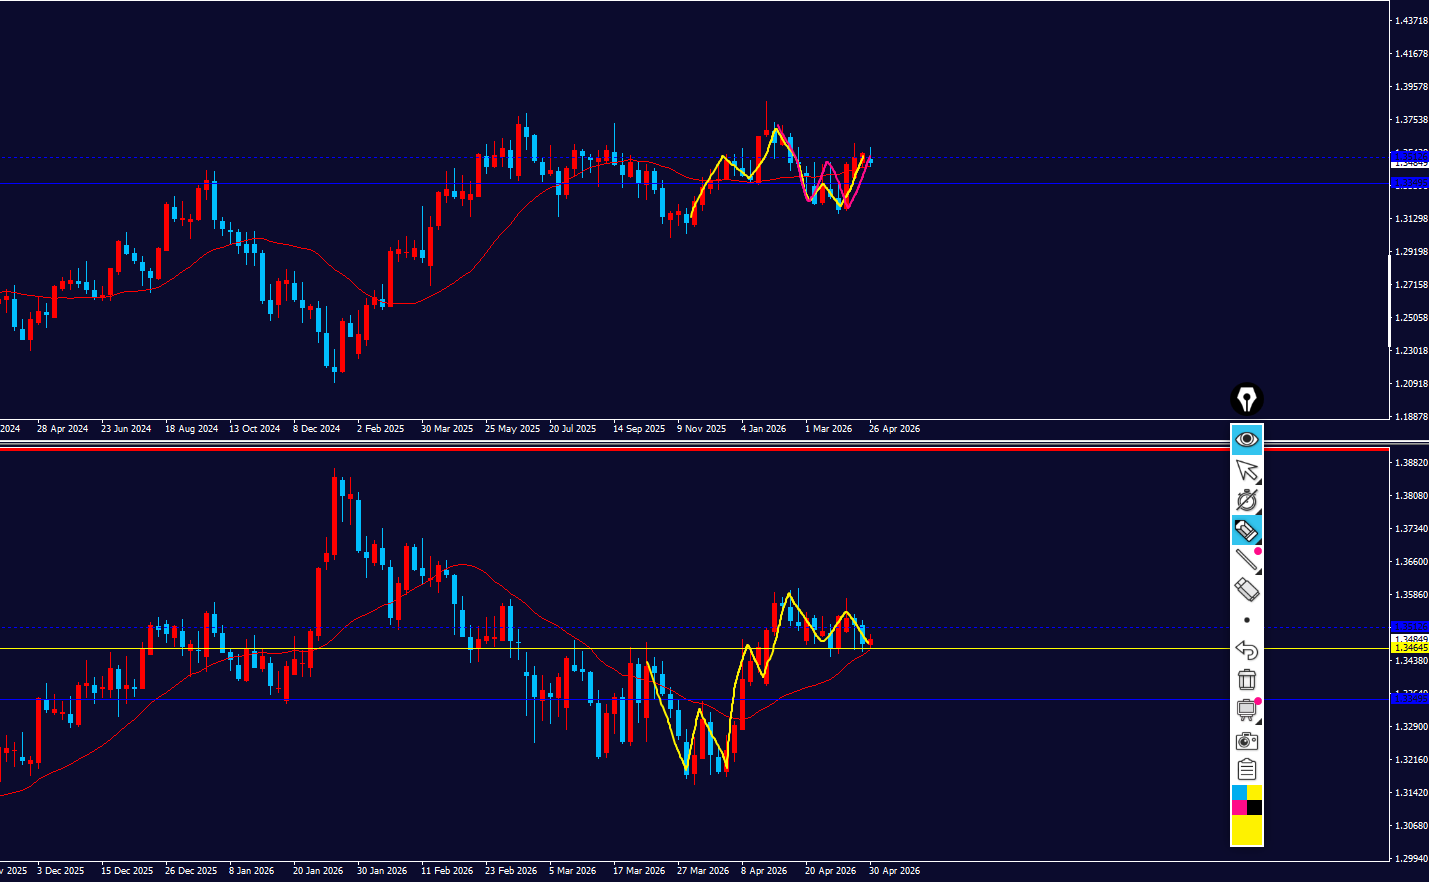The height and width of the screenshot is (882, 1429).
Task: Click the 1.34645 yellow price label
Action: click(1410, 648)
